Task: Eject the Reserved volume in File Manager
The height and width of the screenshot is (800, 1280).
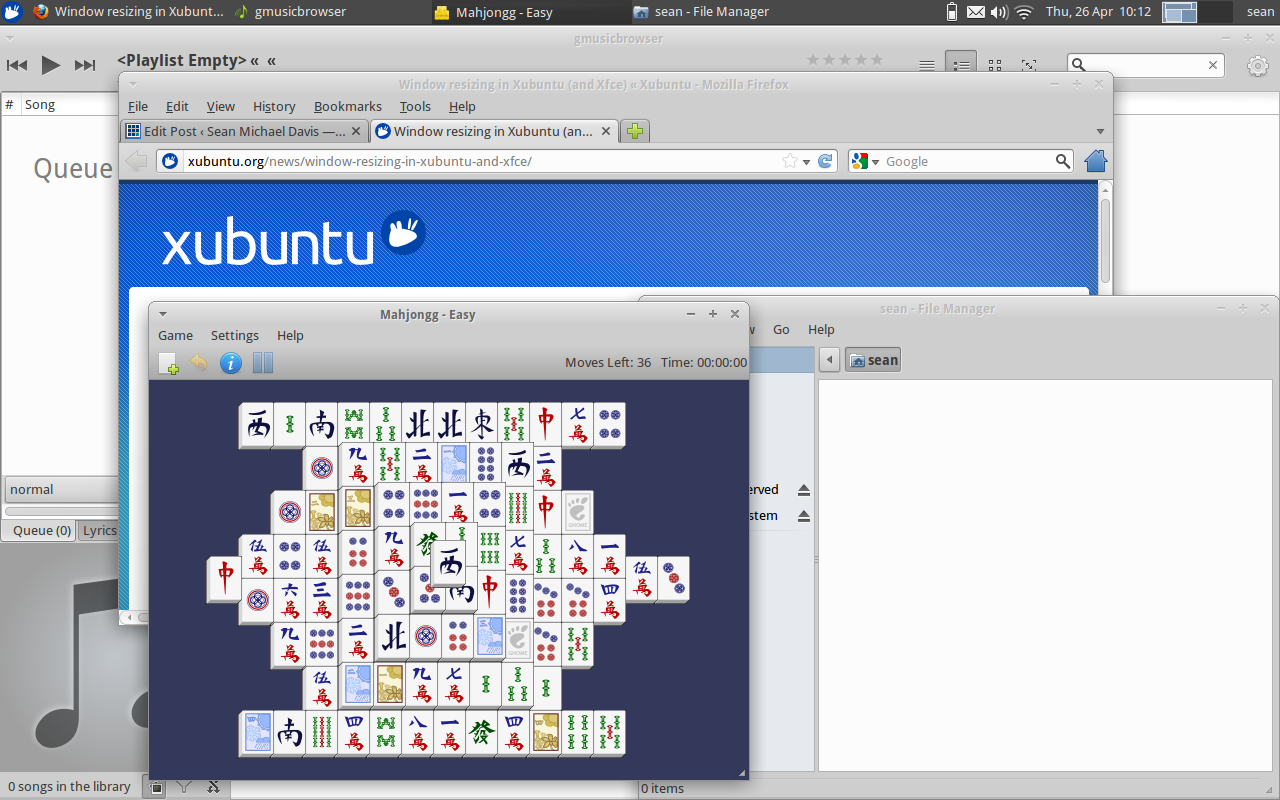Action: 803,489
